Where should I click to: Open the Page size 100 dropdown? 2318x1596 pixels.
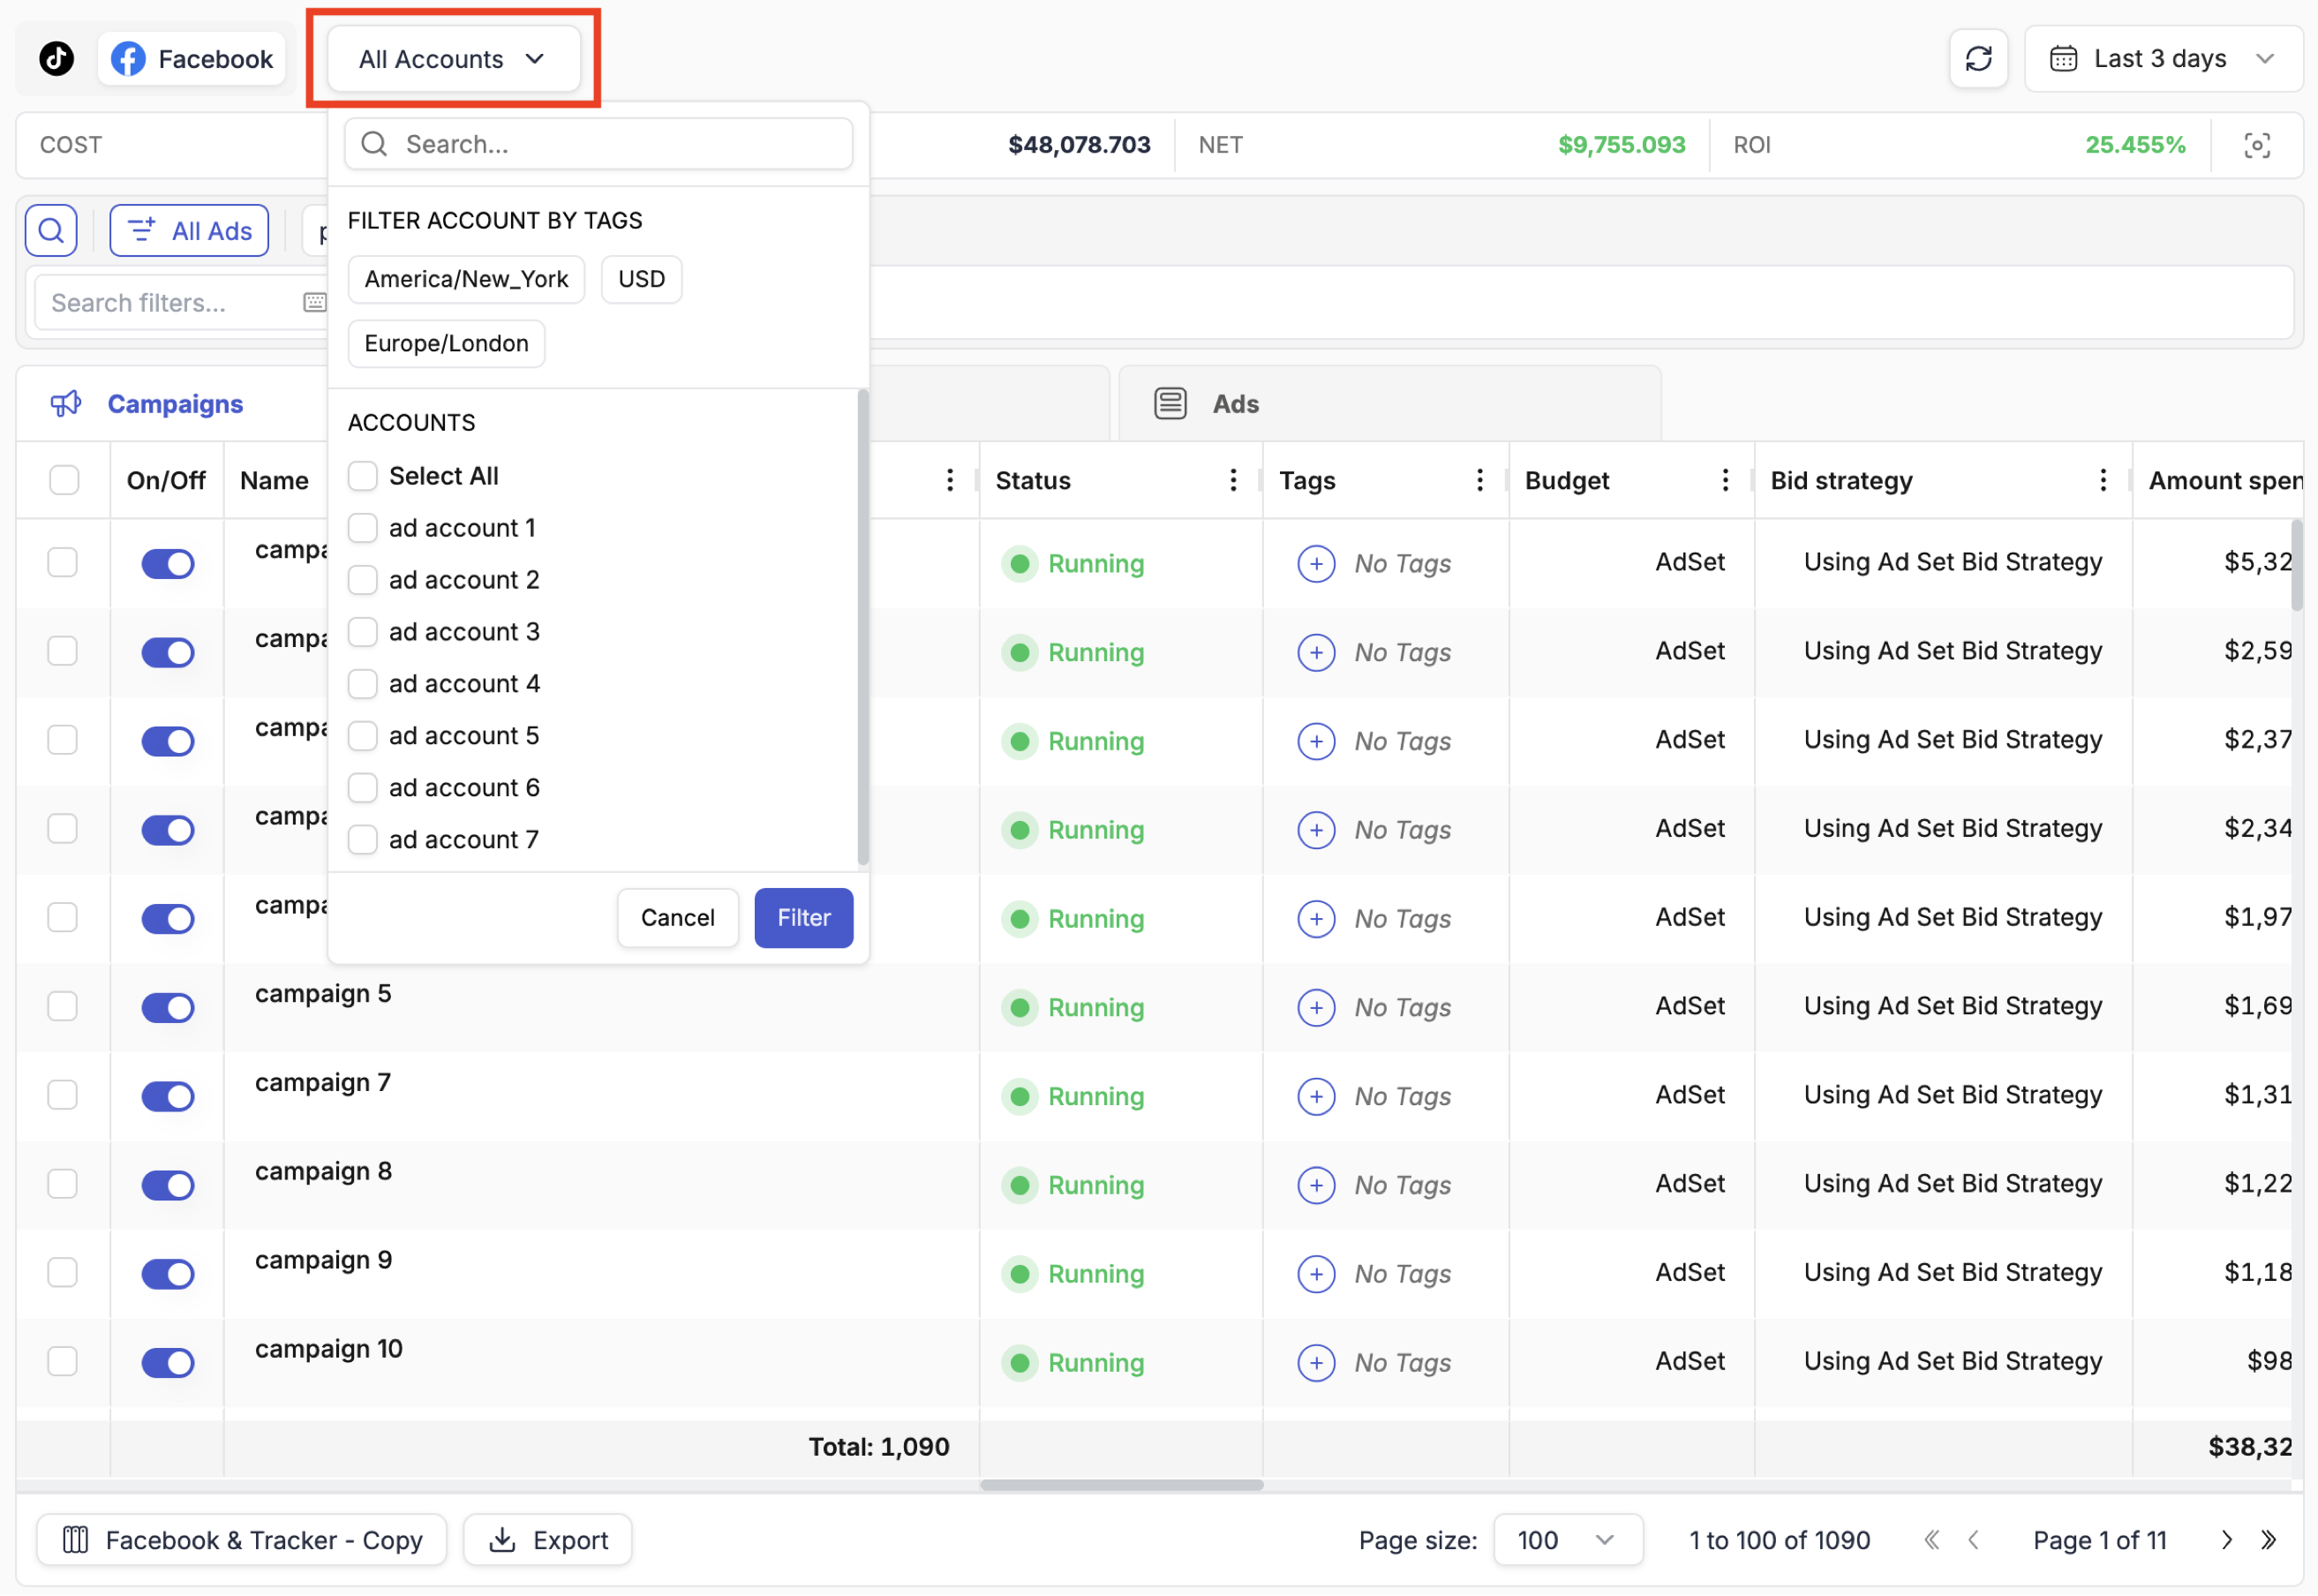click(x=1566, y=1540)
